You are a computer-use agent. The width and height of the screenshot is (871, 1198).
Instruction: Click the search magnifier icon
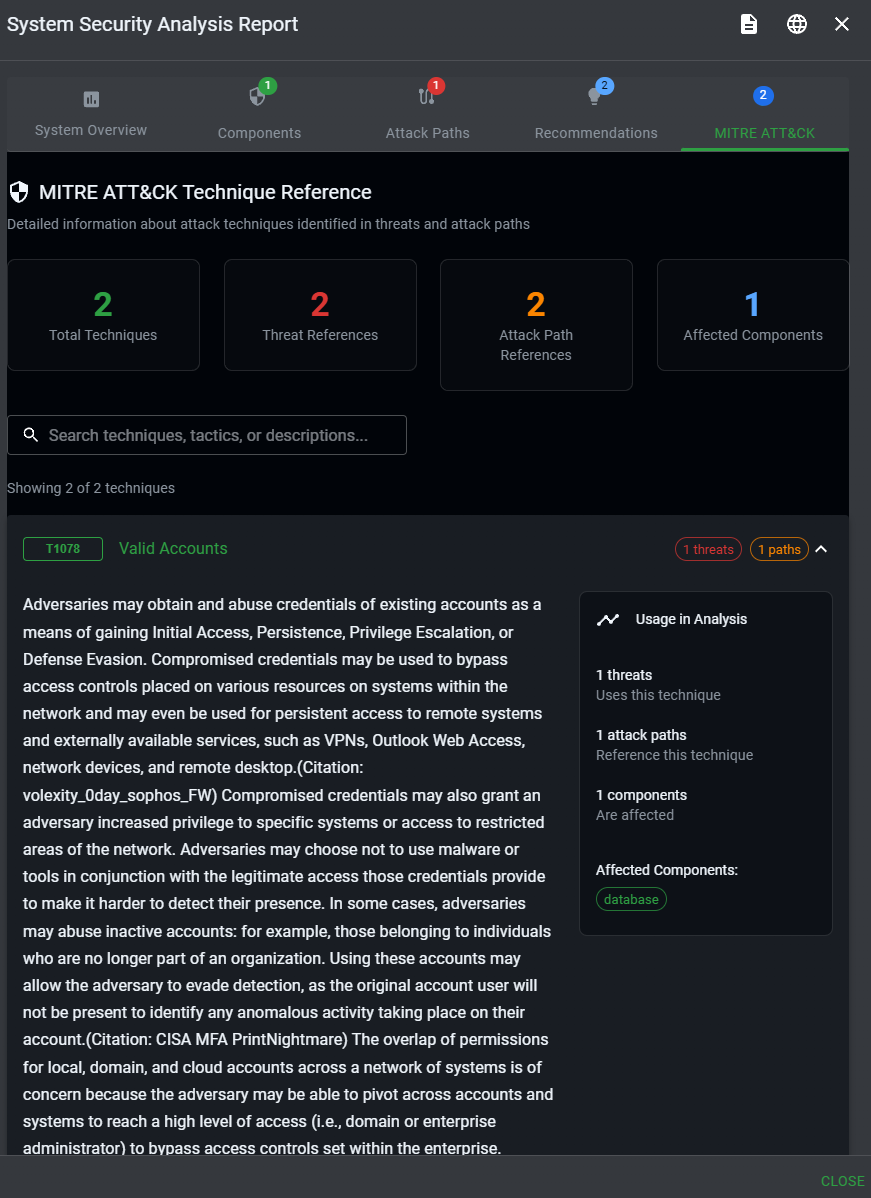click(x=30, y=435)
